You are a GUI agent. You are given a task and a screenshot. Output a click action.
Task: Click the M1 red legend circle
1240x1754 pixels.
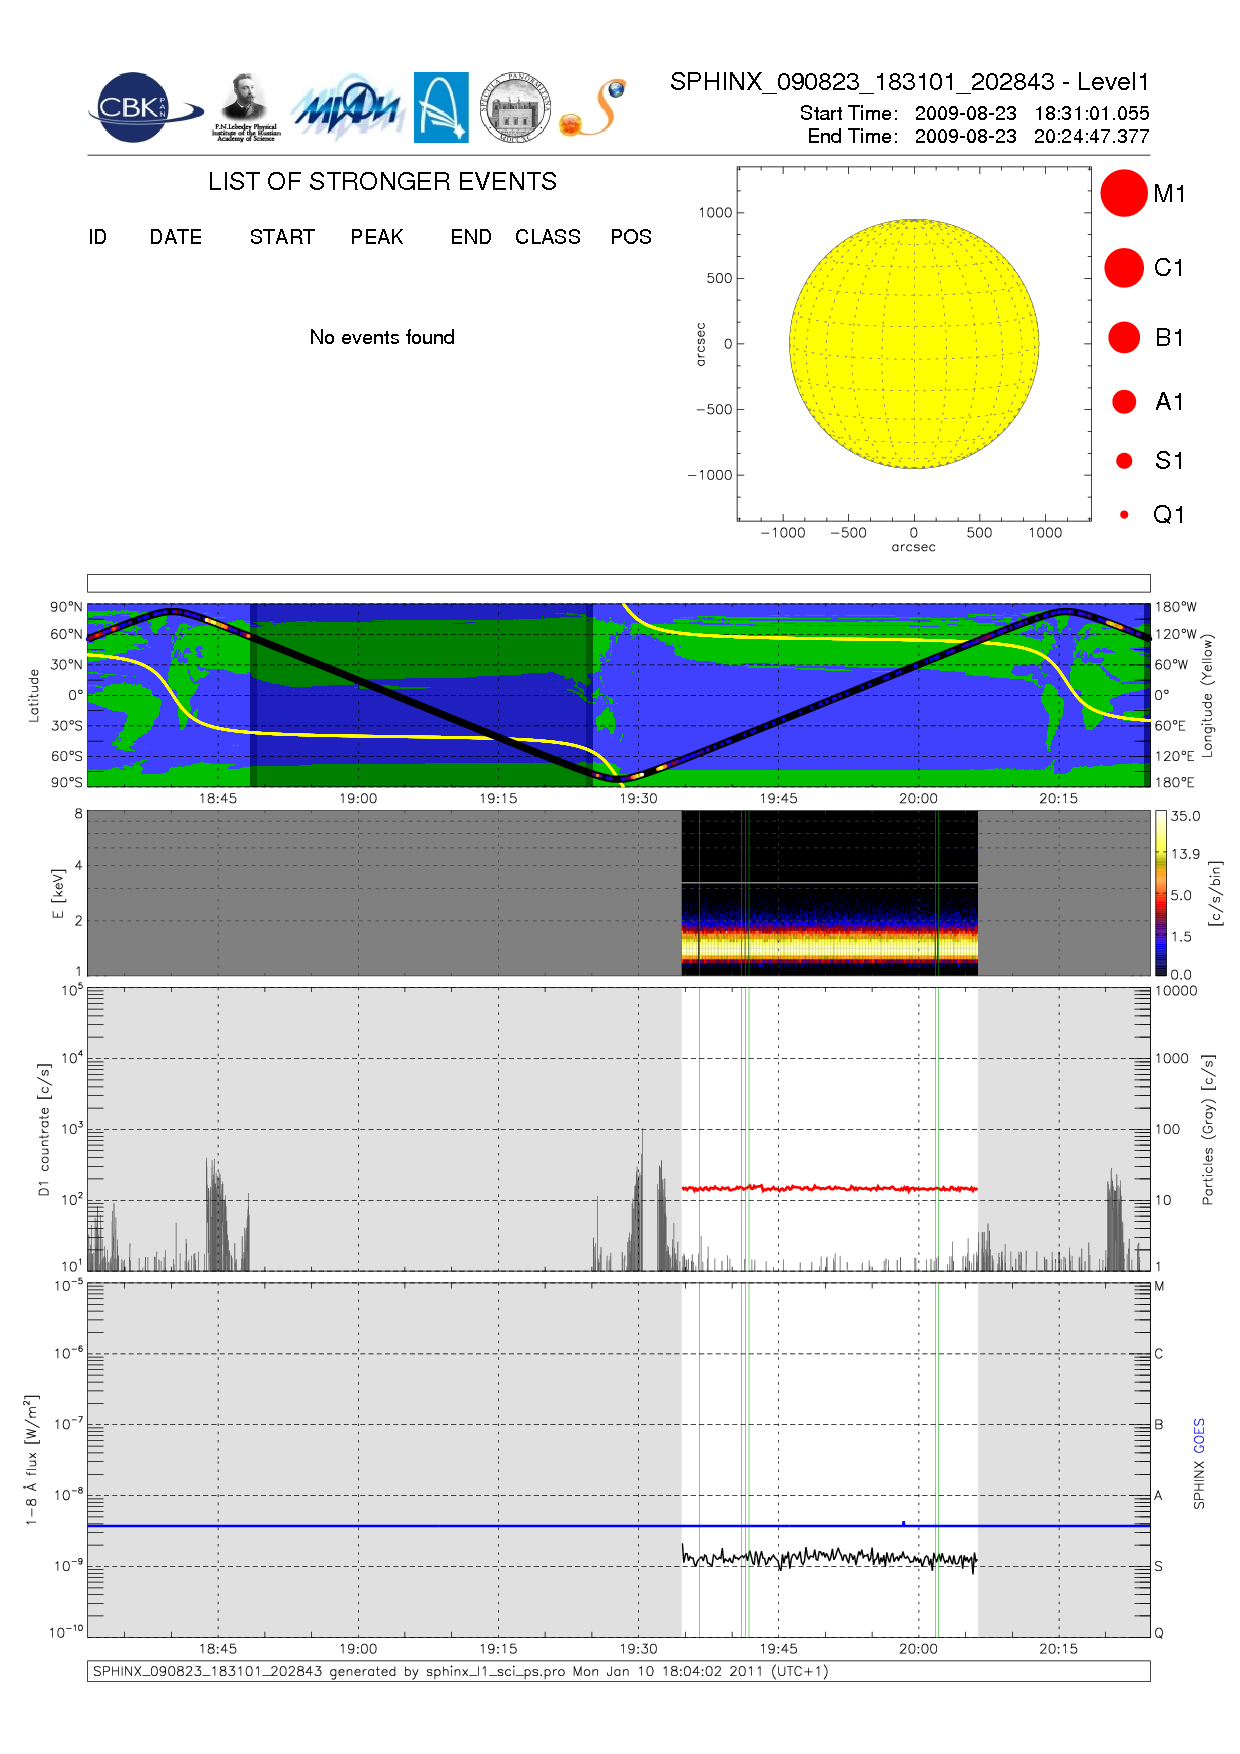pos(1123,193)
